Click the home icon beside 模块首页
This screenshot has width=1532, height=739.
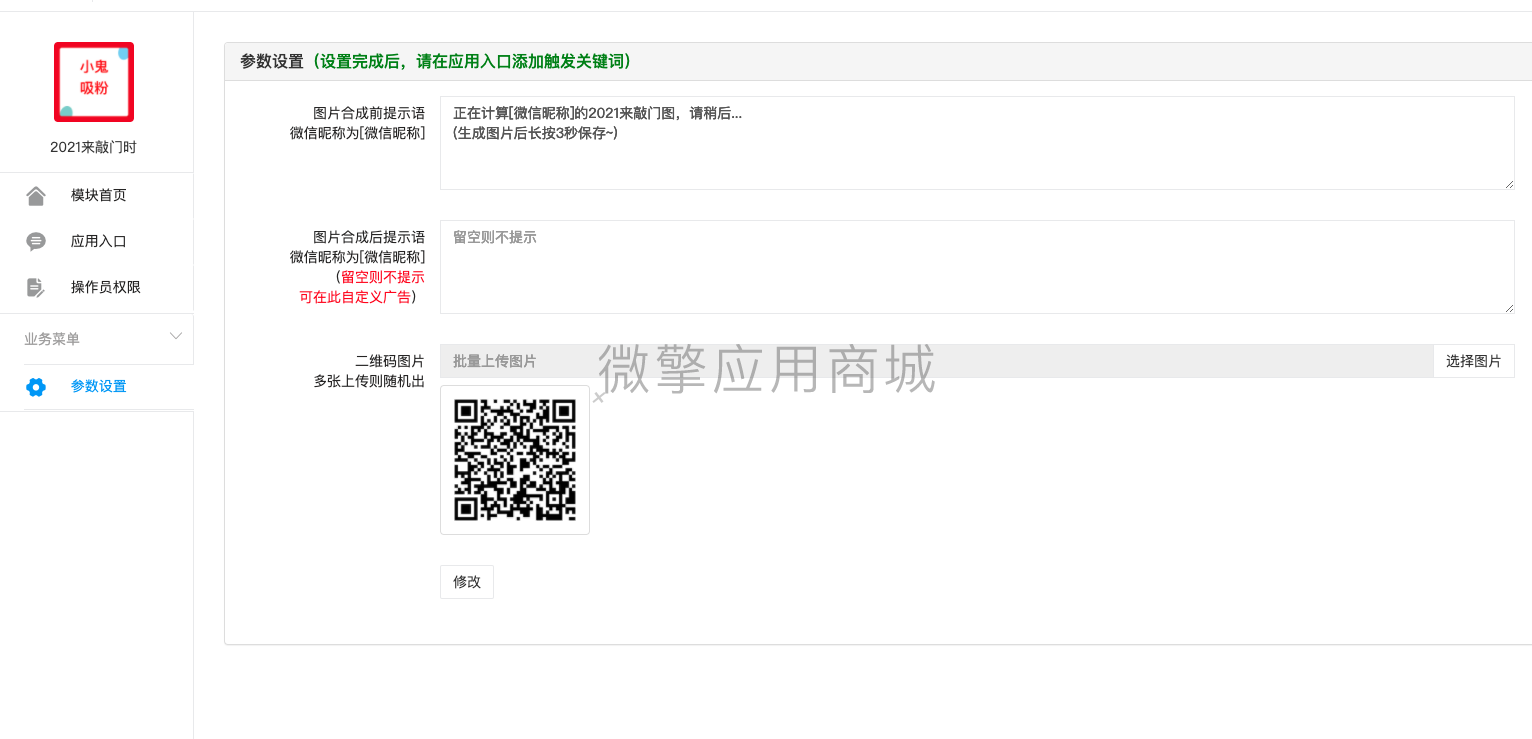36,196
